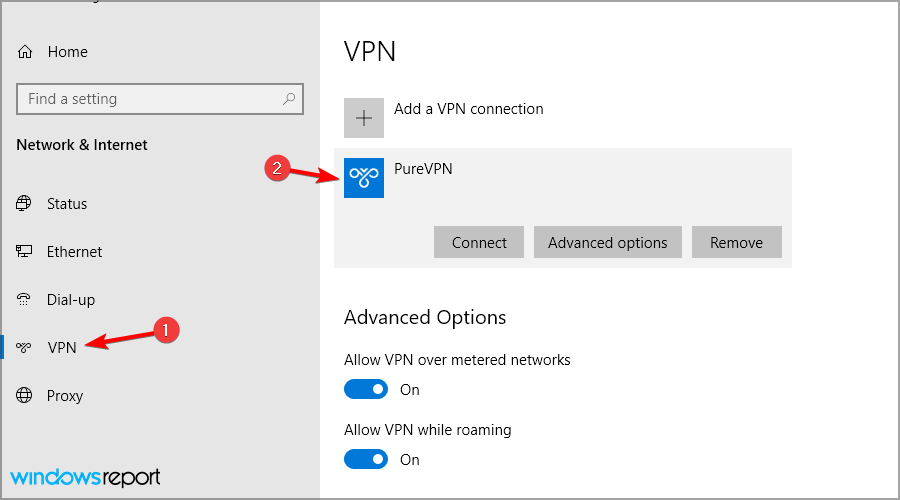The height and width of the screenshot is (500, 900).
Task: Open the Proxy settings page
Action: pyautogui.click(x=65, y=396)
